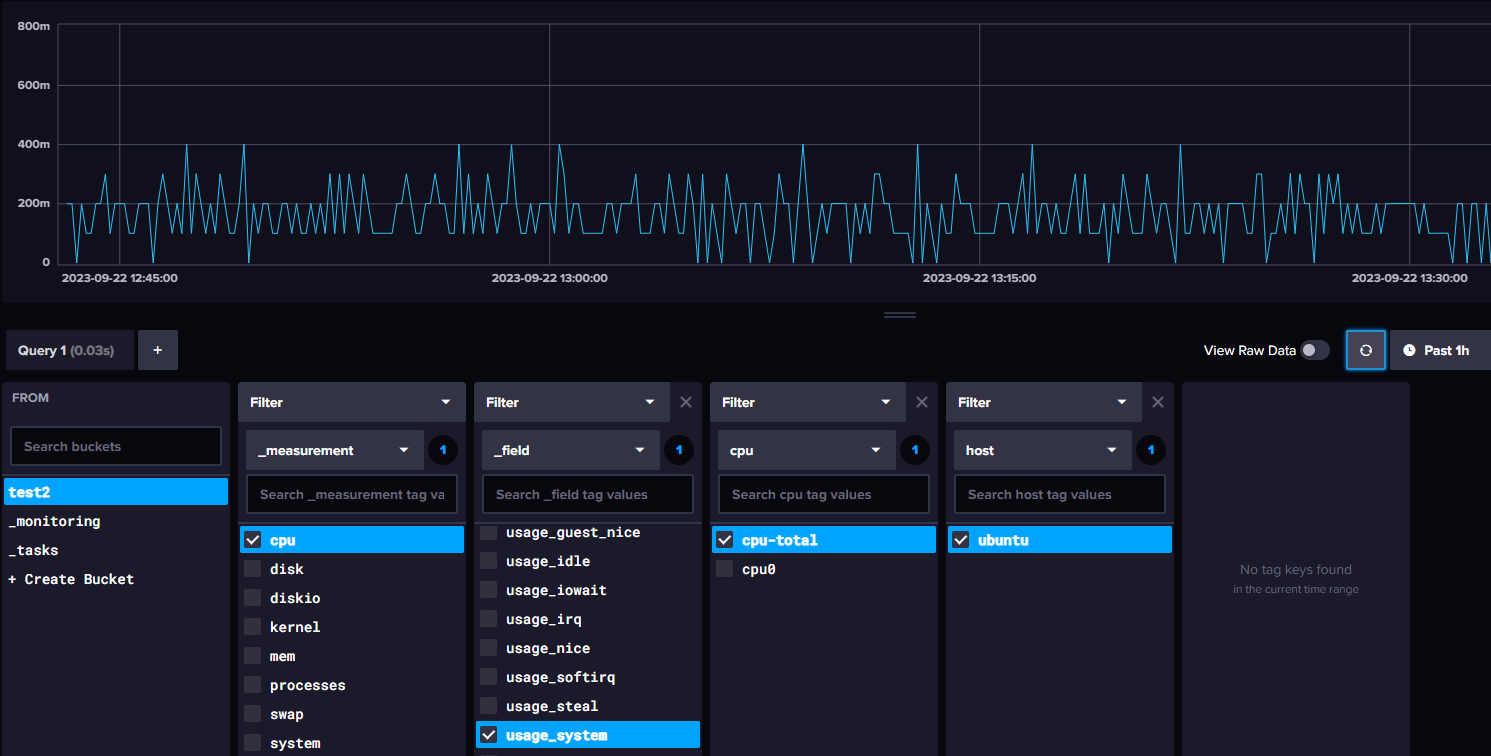Open the cpu tag key dropdown
This screenshot has width=1491, height=756.
pos(807,450)
